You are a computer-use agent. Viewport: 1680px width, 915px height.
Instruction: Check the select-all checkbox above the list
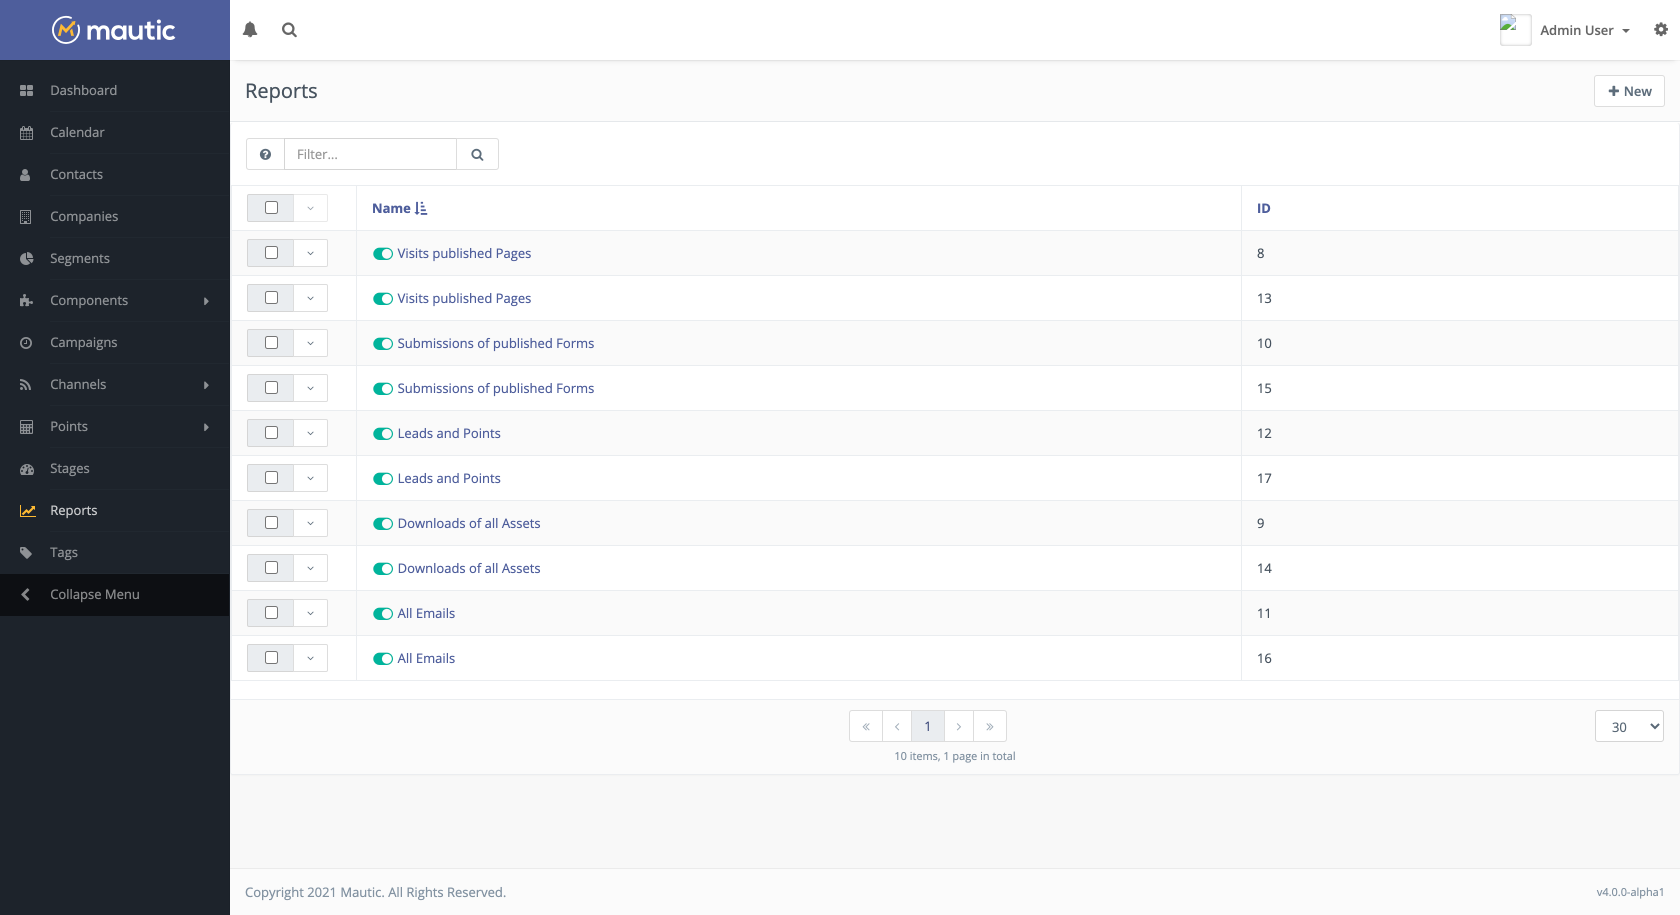(x=270, y=207)
